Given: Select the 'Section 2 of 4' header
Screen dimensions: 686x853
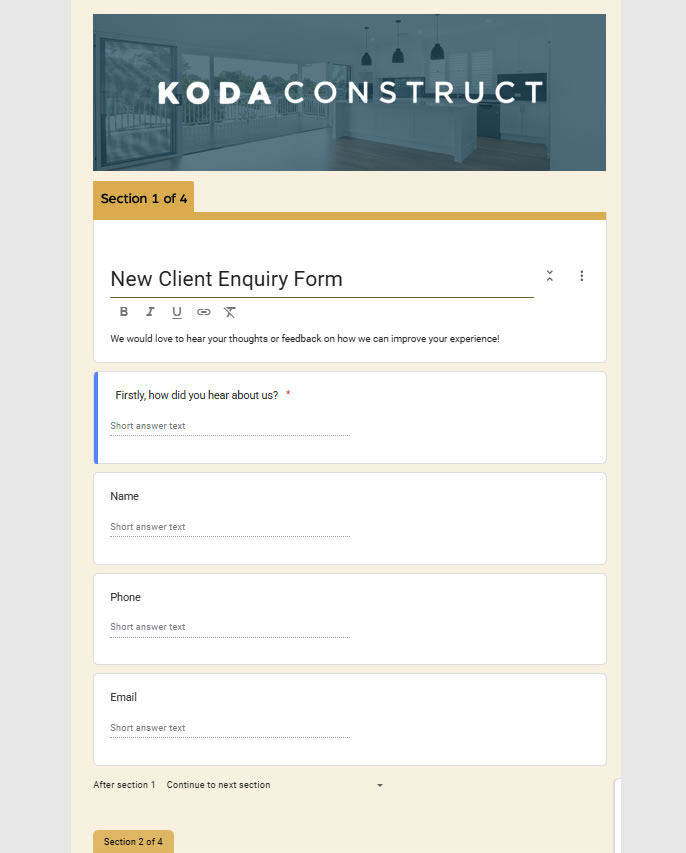Looking at the screenshot, I should click(x=133, y=841).
